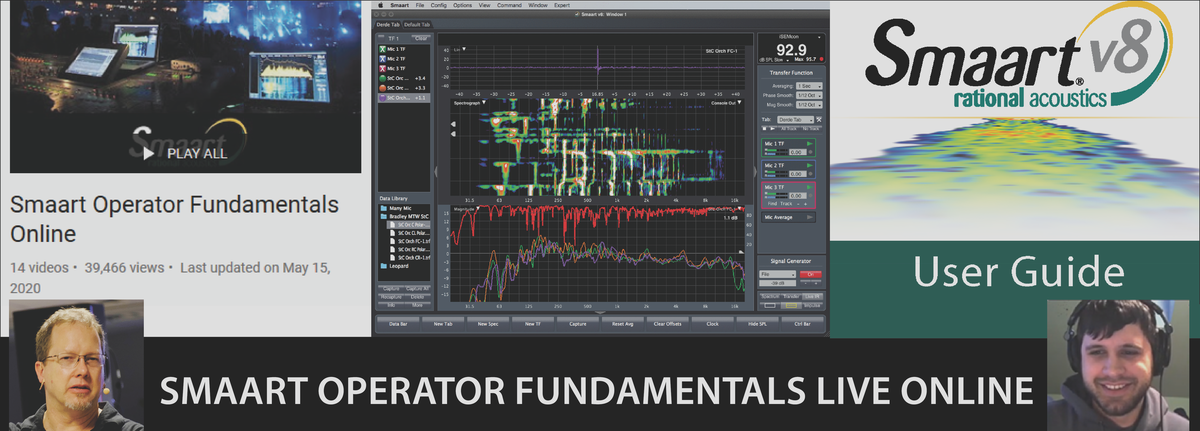1200x431 pixels.
Task: Open the Mag Smooth dropdown
Action: tap(808, 105)
